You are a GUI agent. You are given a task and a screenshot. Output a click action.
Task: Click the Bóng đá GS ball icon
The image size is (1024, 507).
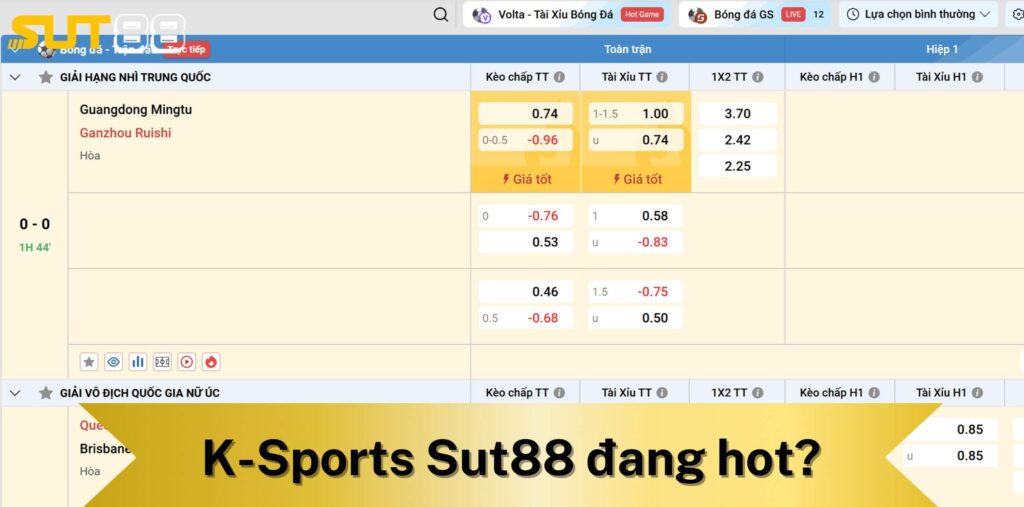click(697, 15)
